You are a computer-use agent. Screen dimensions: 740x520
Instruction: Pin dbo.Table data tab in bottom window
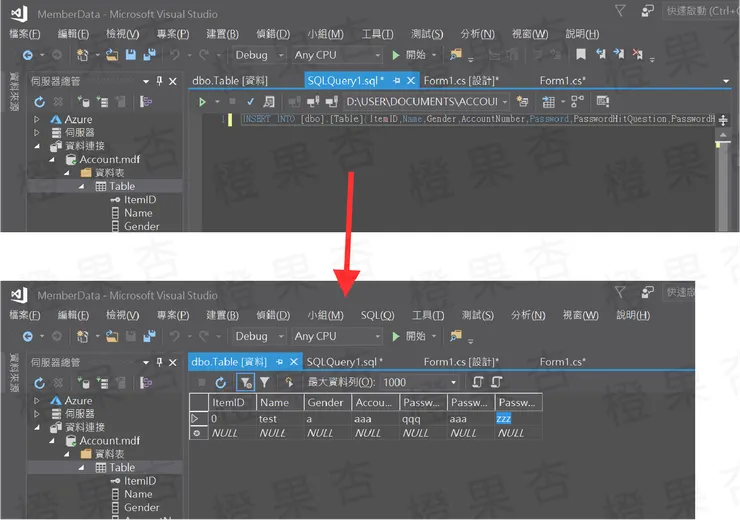(x=279, y=362)
